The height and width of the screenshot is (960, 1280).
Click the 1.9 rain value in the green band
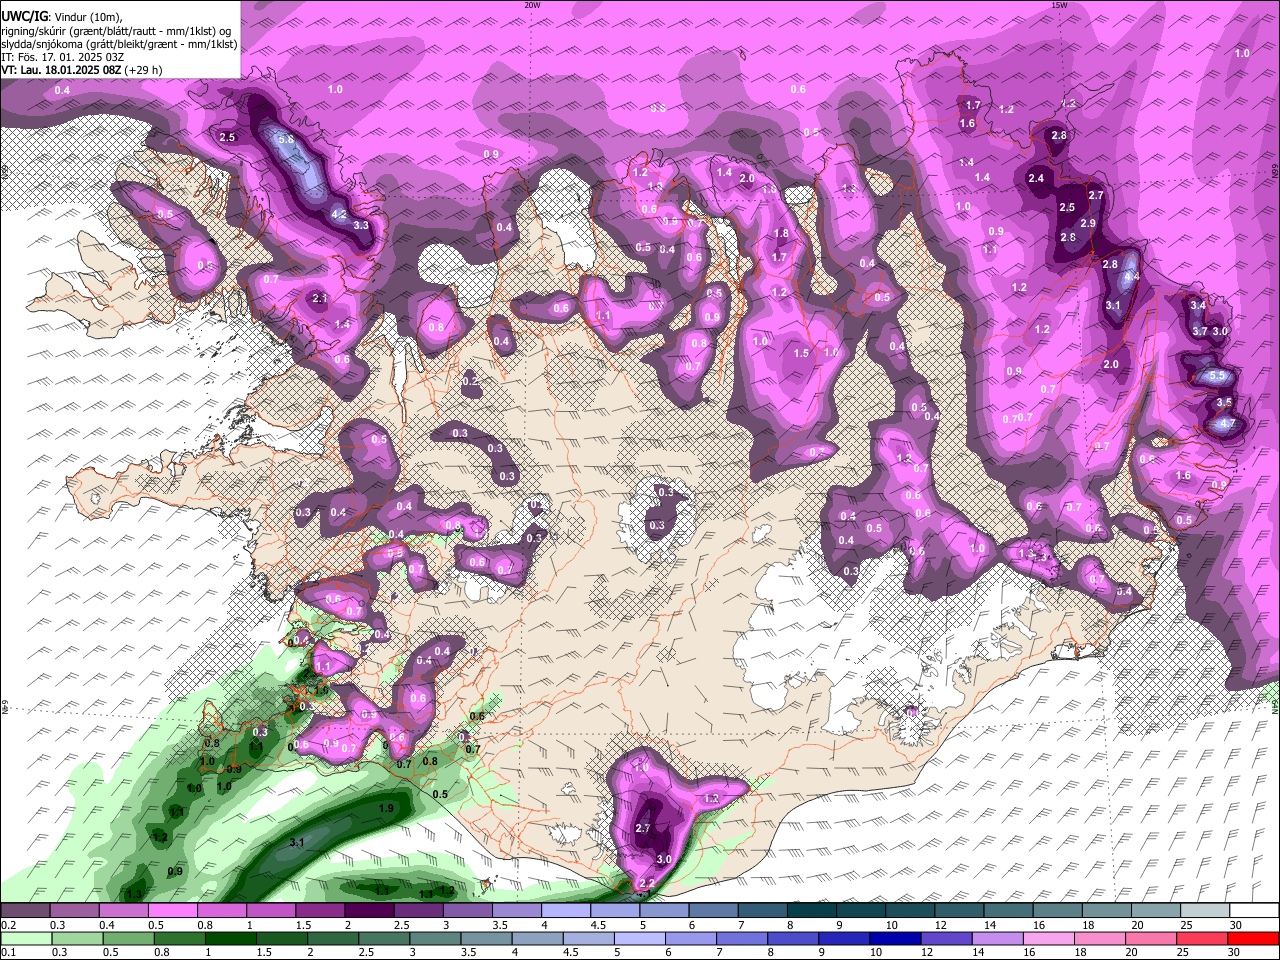click(x=386, y=808)
